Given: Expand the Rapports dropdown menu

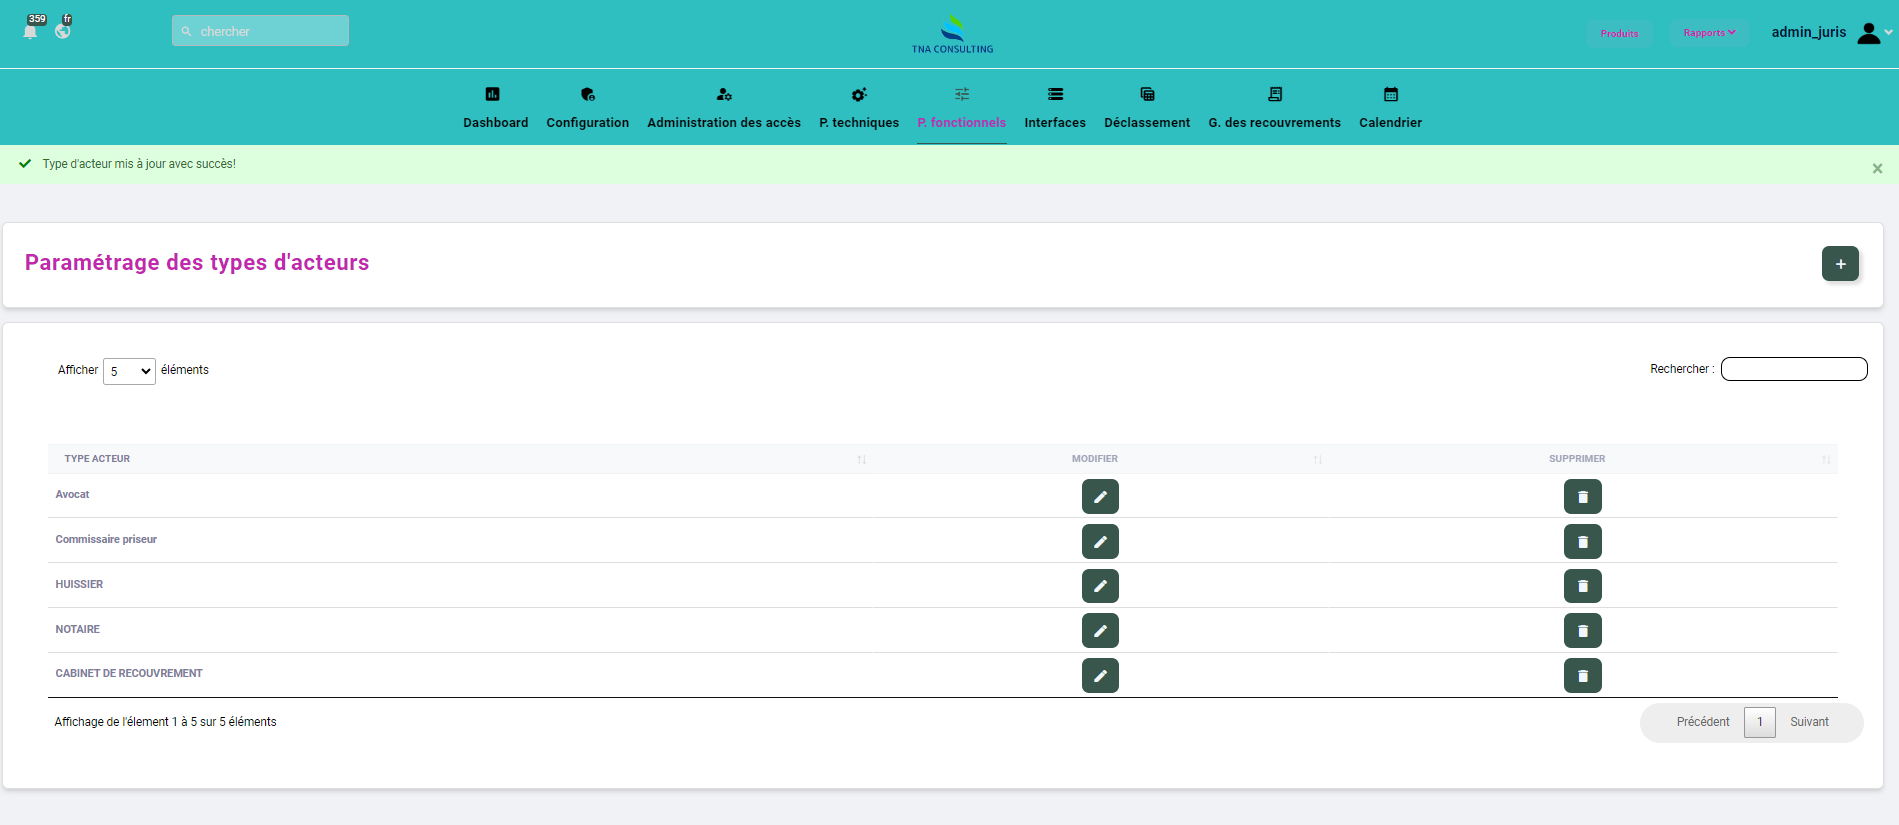Looking at the screenshot, I should 1709,33.
